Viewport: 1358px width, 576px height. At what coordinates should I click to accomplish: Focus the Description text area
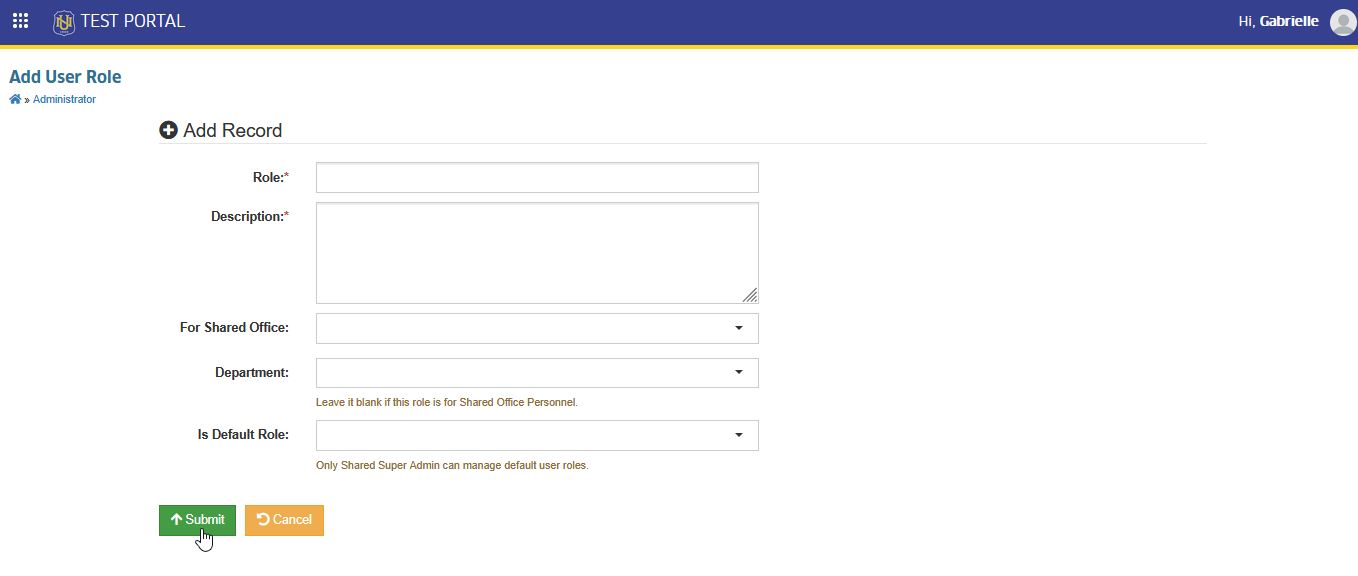click(x=537, y=253)
